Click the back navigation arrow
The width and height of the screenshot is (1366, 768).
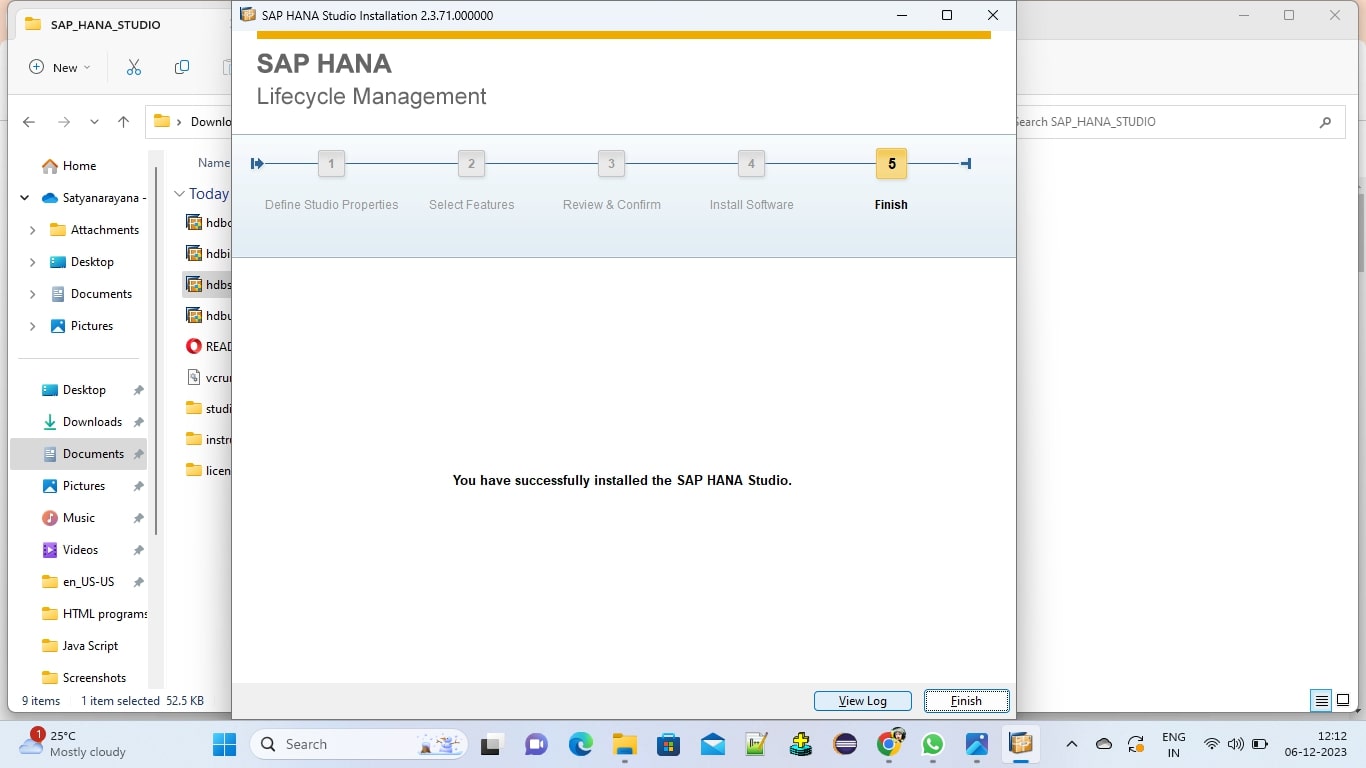coord(28,121)
